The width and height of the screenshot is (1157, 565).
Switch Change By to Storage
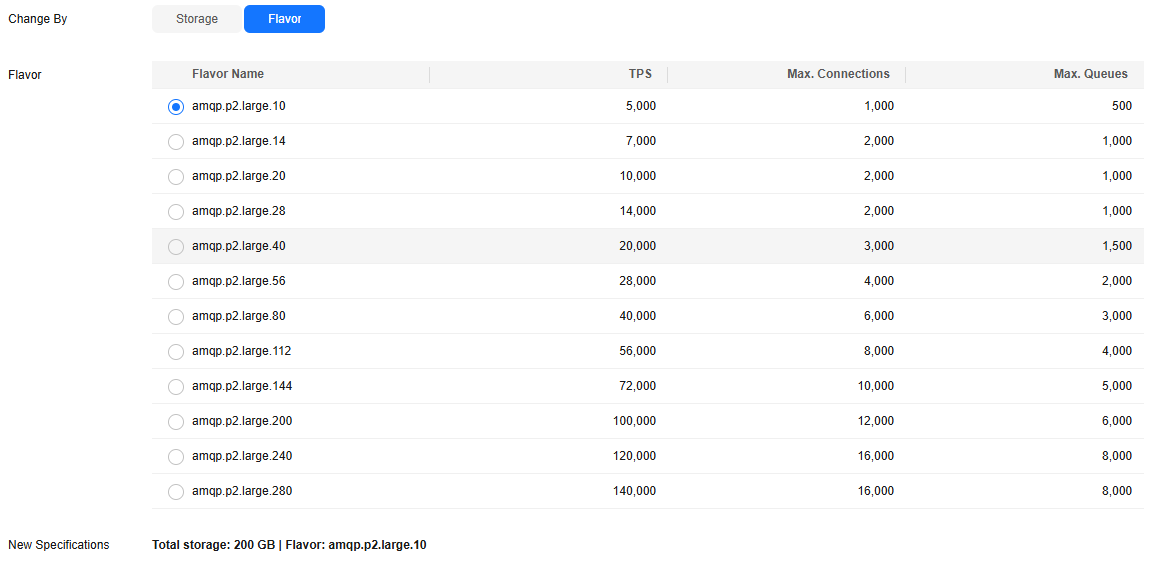click(197, 19)
